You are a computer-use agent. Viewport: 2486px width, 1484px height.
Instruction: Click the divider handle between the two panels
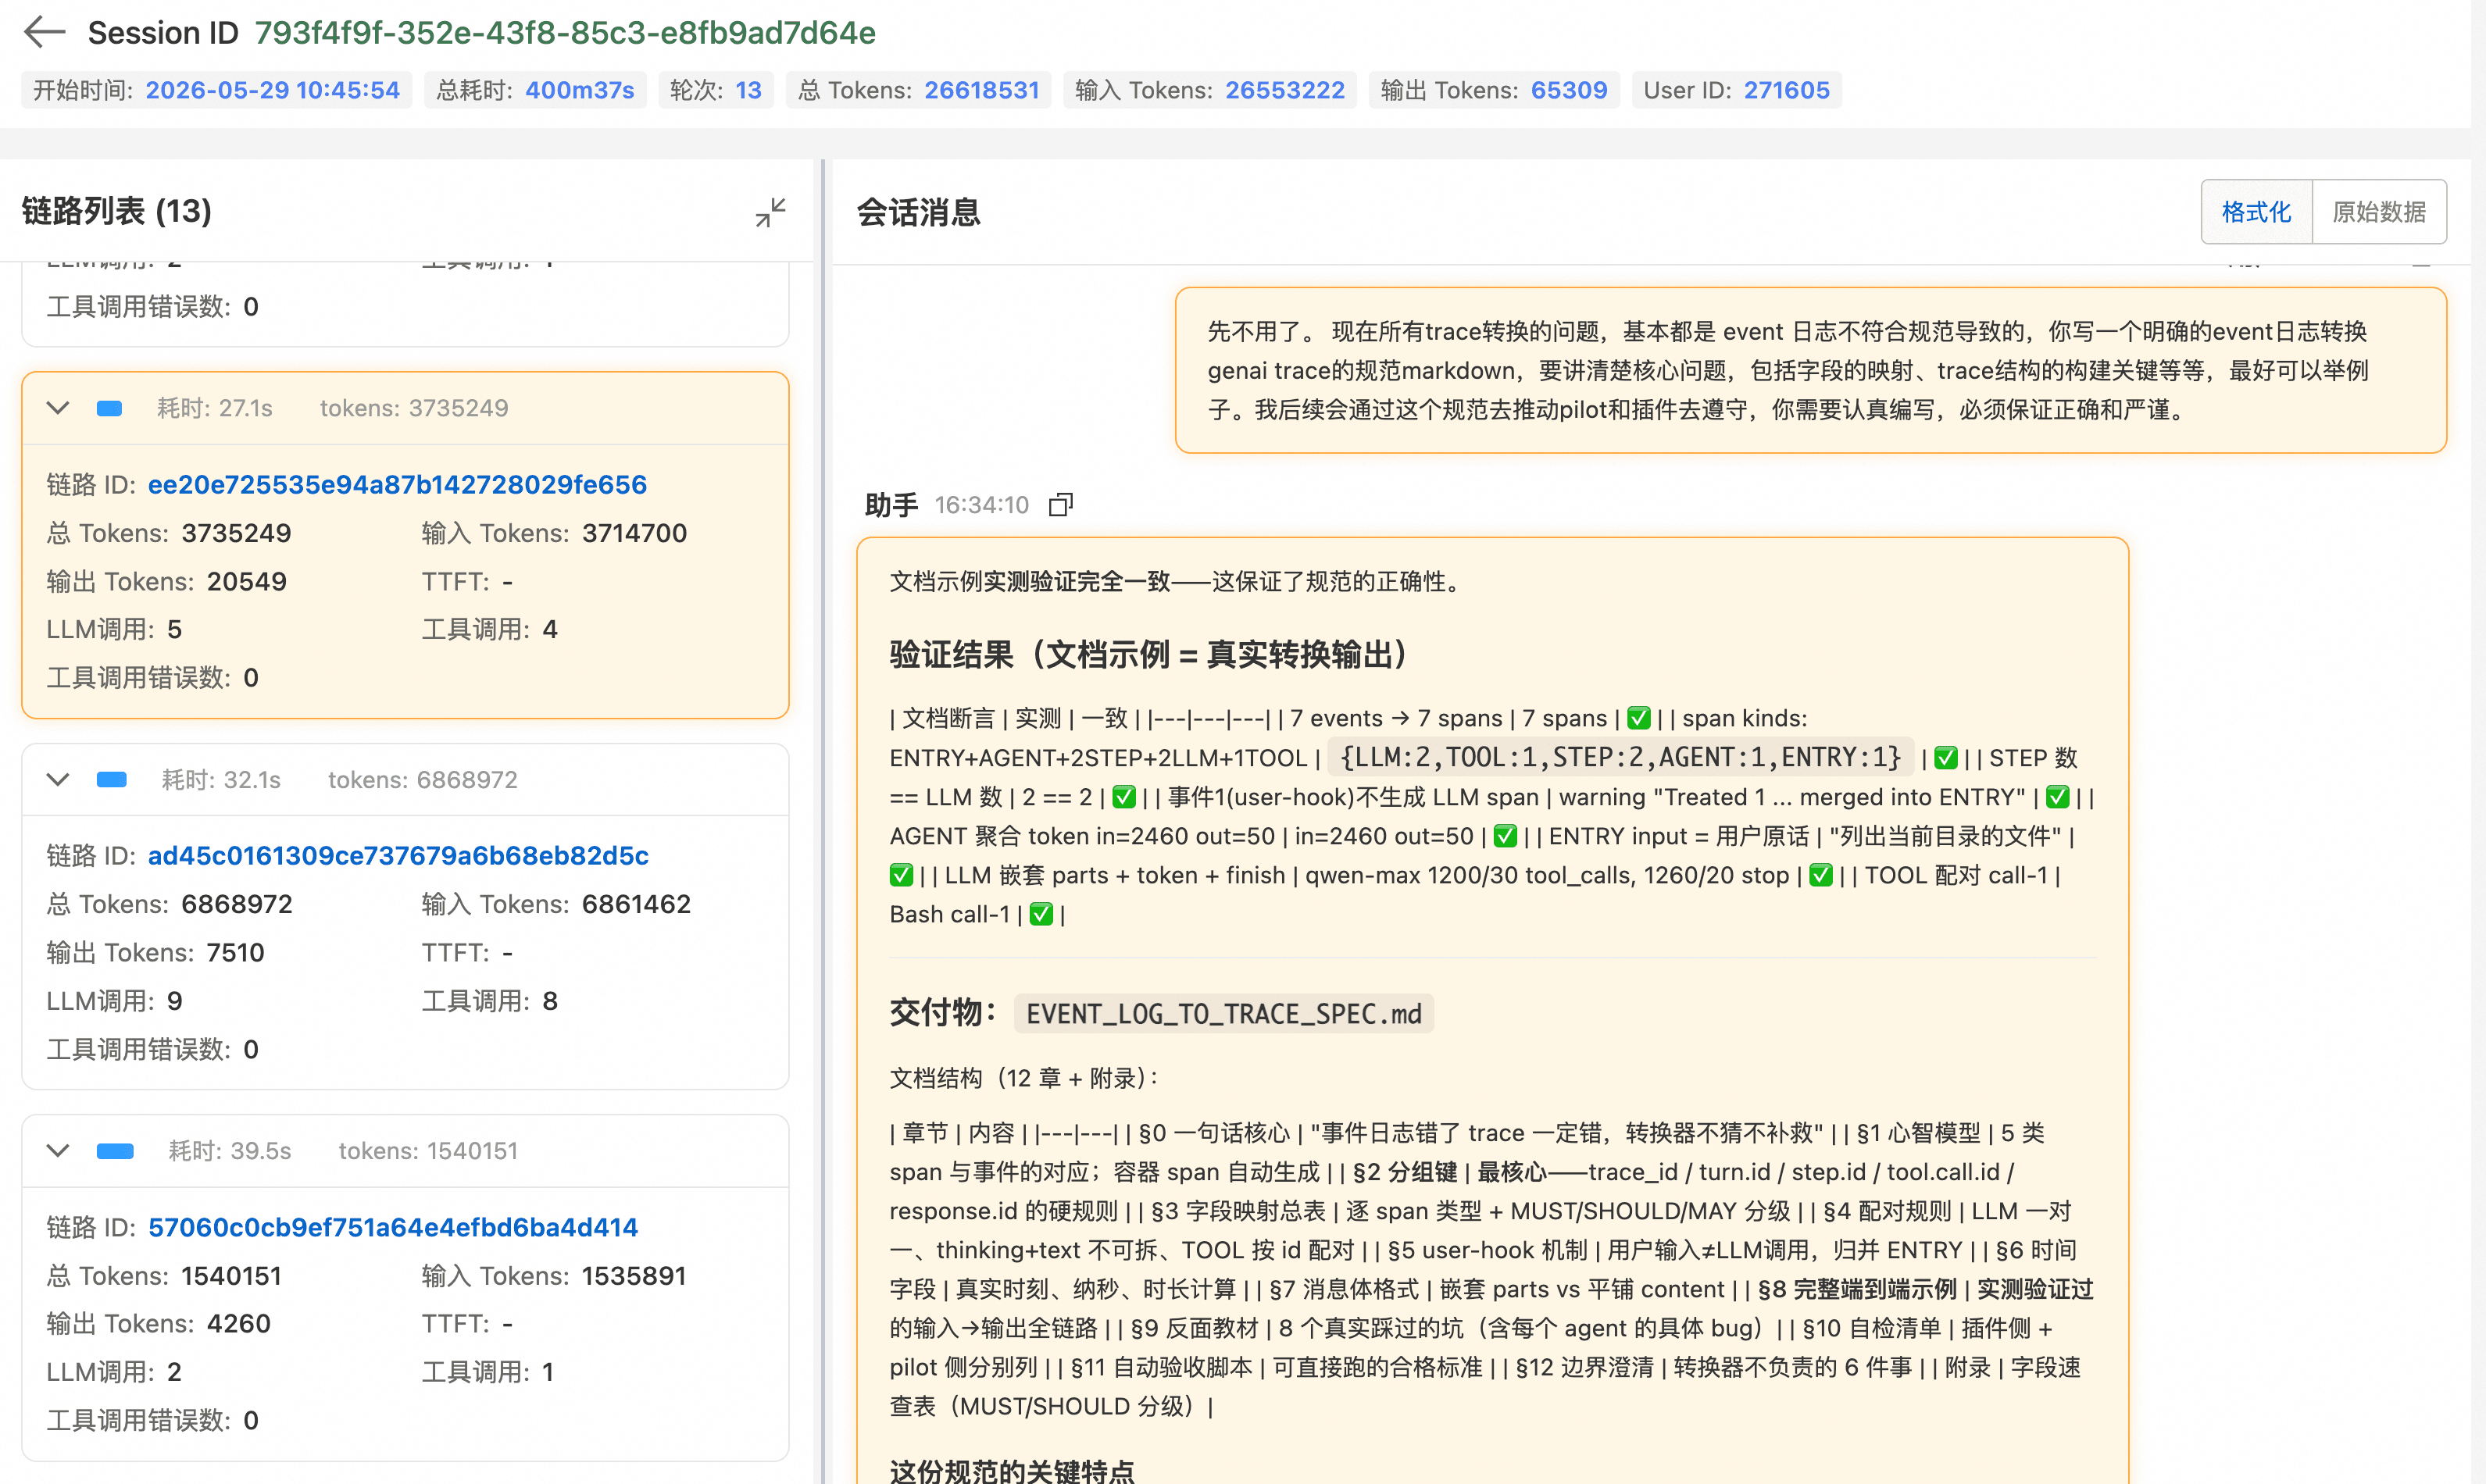click(824, 820)
